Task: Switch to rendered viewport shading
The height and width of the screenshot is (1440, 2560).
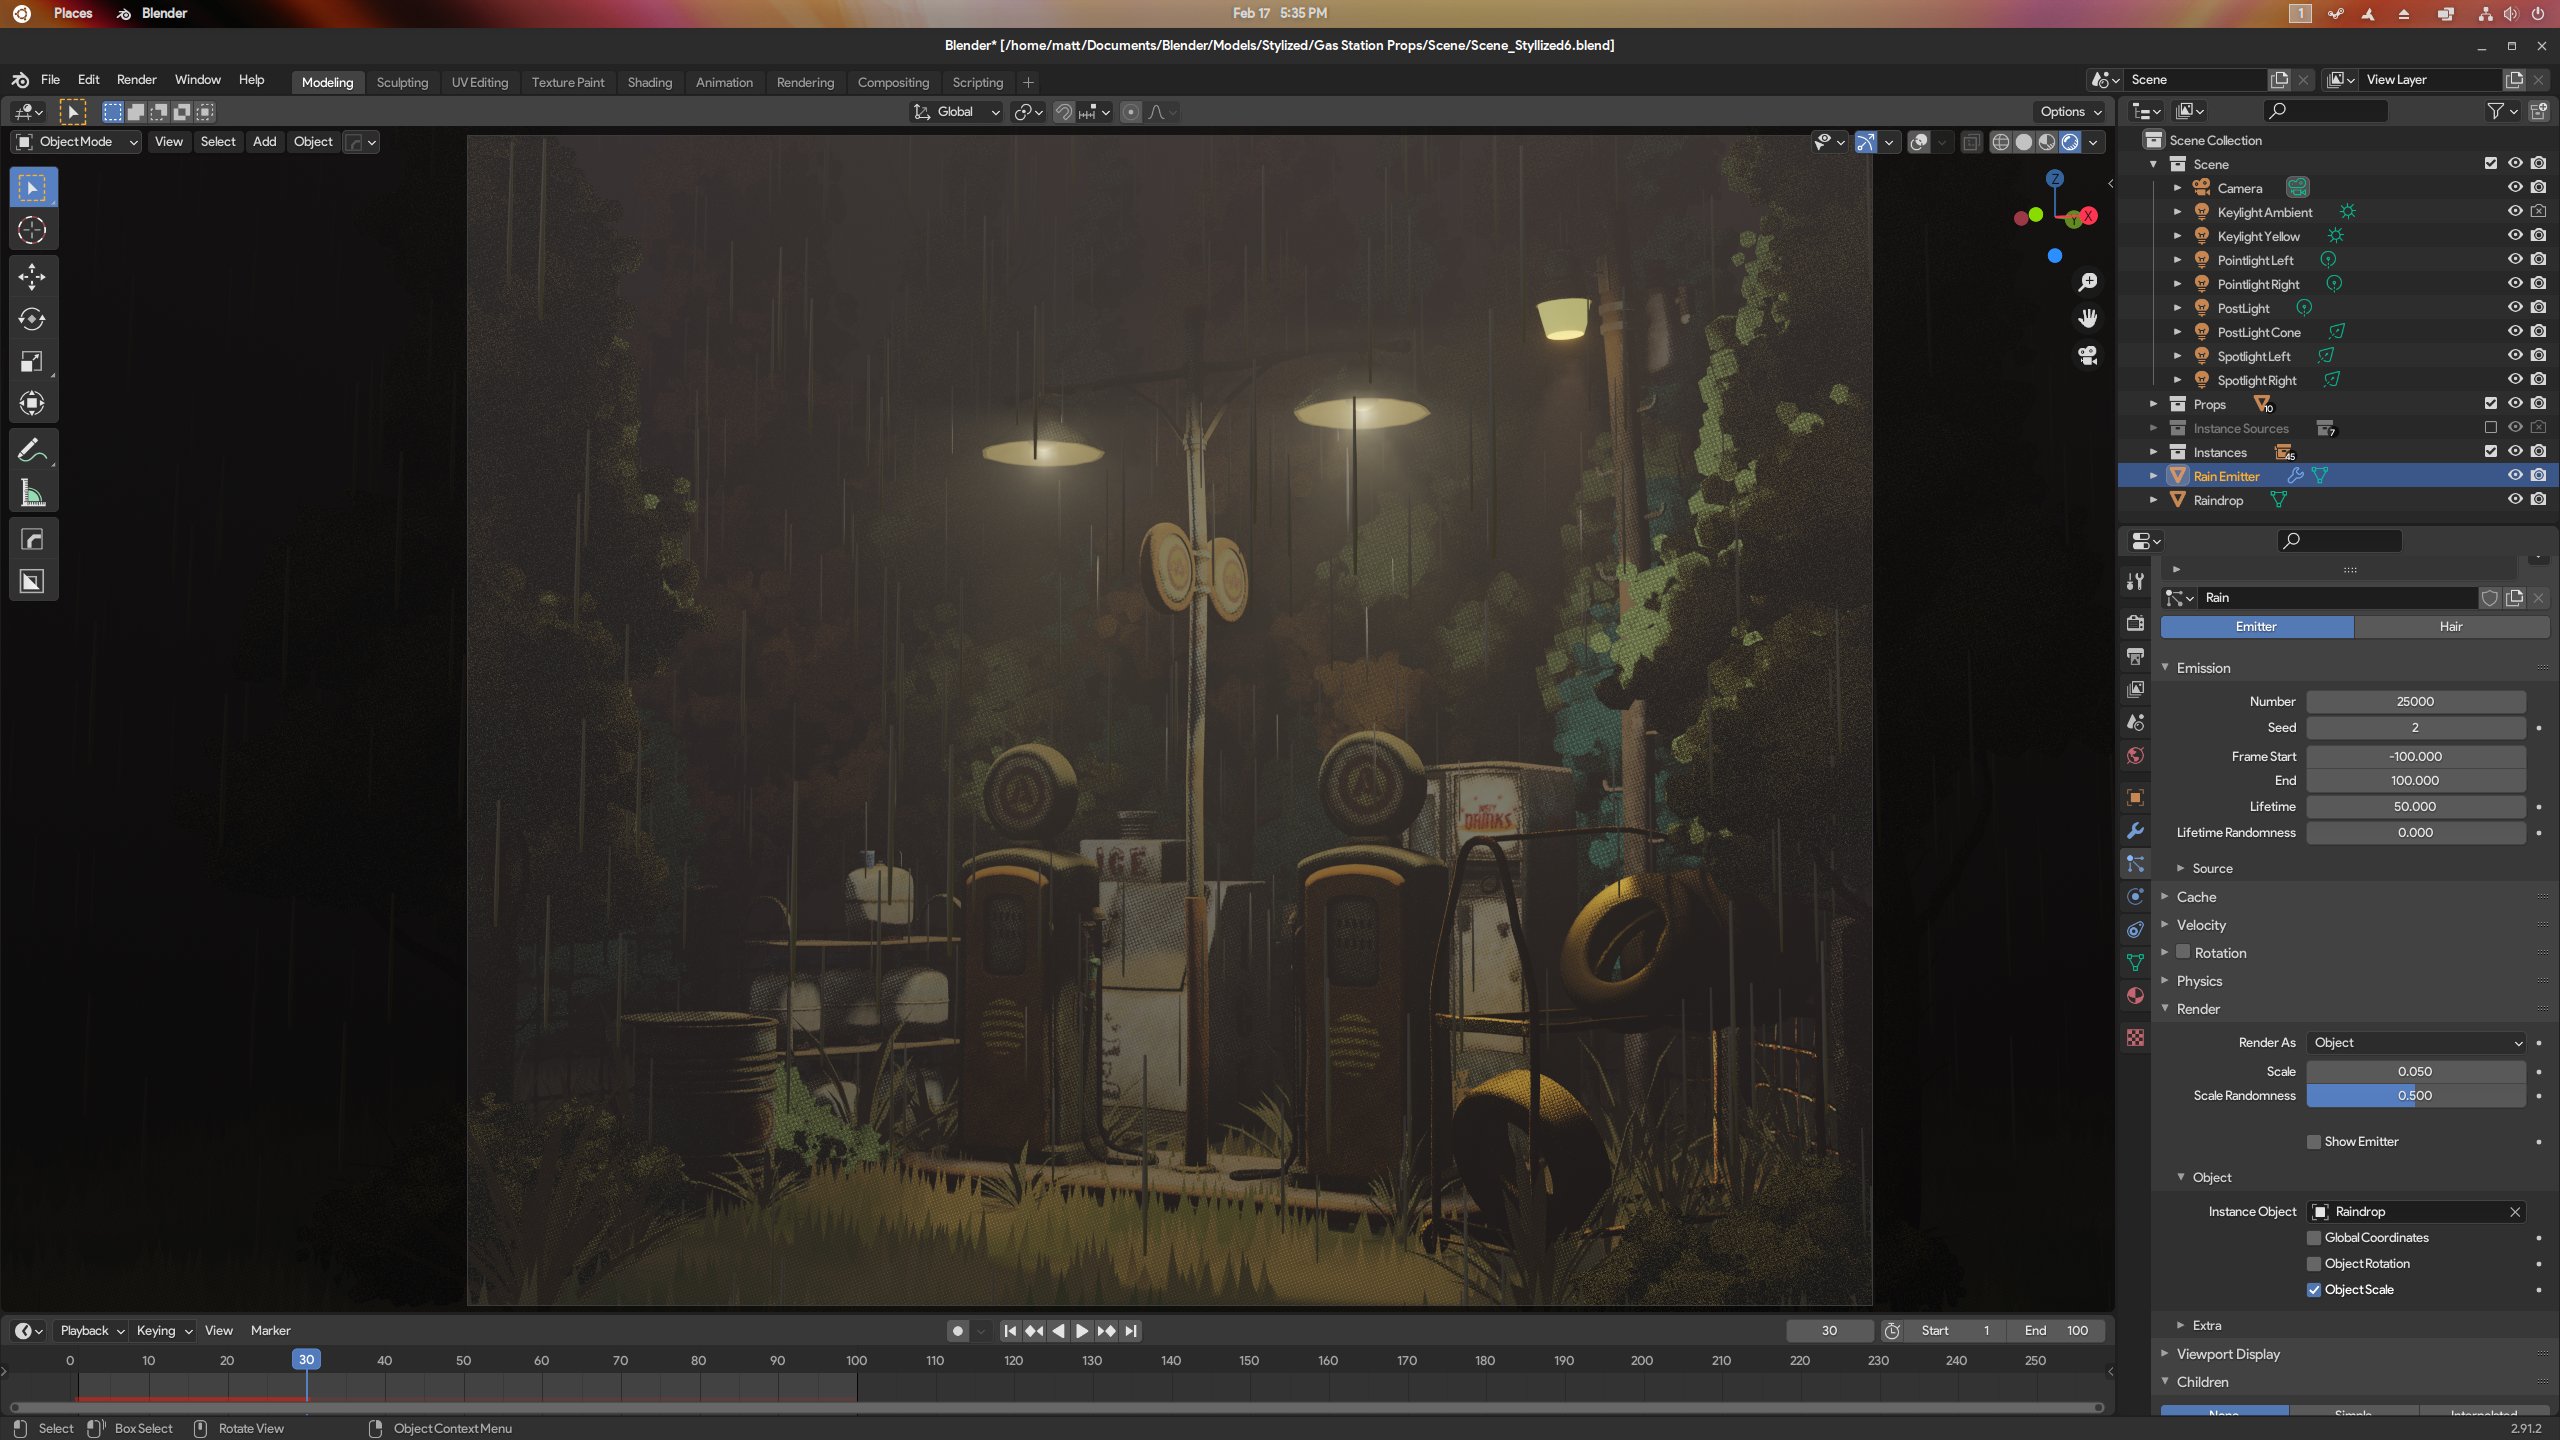Action: [x=2070, y=142]
